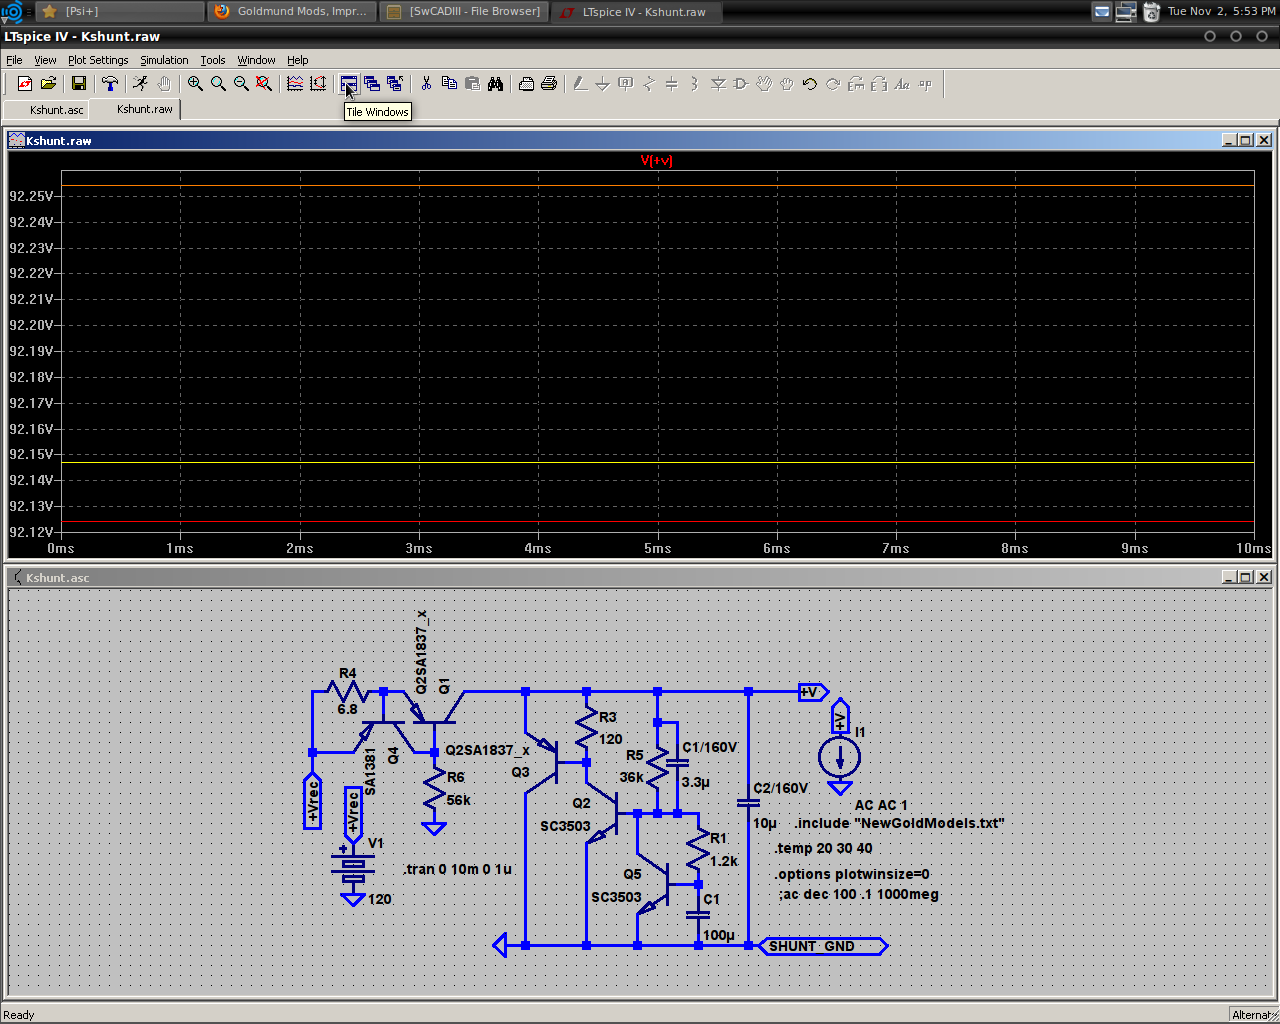The width and height of the screenshot is (1280, 1024).
Task: Click the Rotate toolbar icon
Action: click(856, 84)
